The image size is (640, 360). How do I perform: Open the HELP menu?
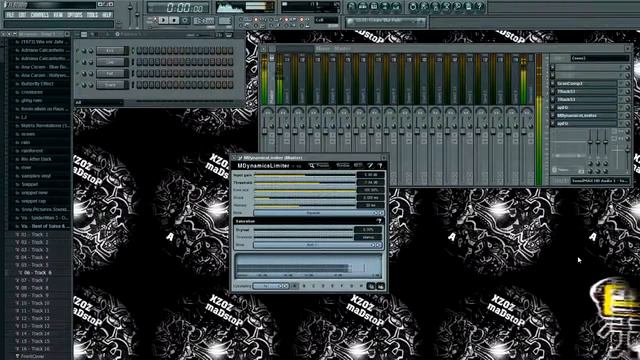click(x=107, y=15)
